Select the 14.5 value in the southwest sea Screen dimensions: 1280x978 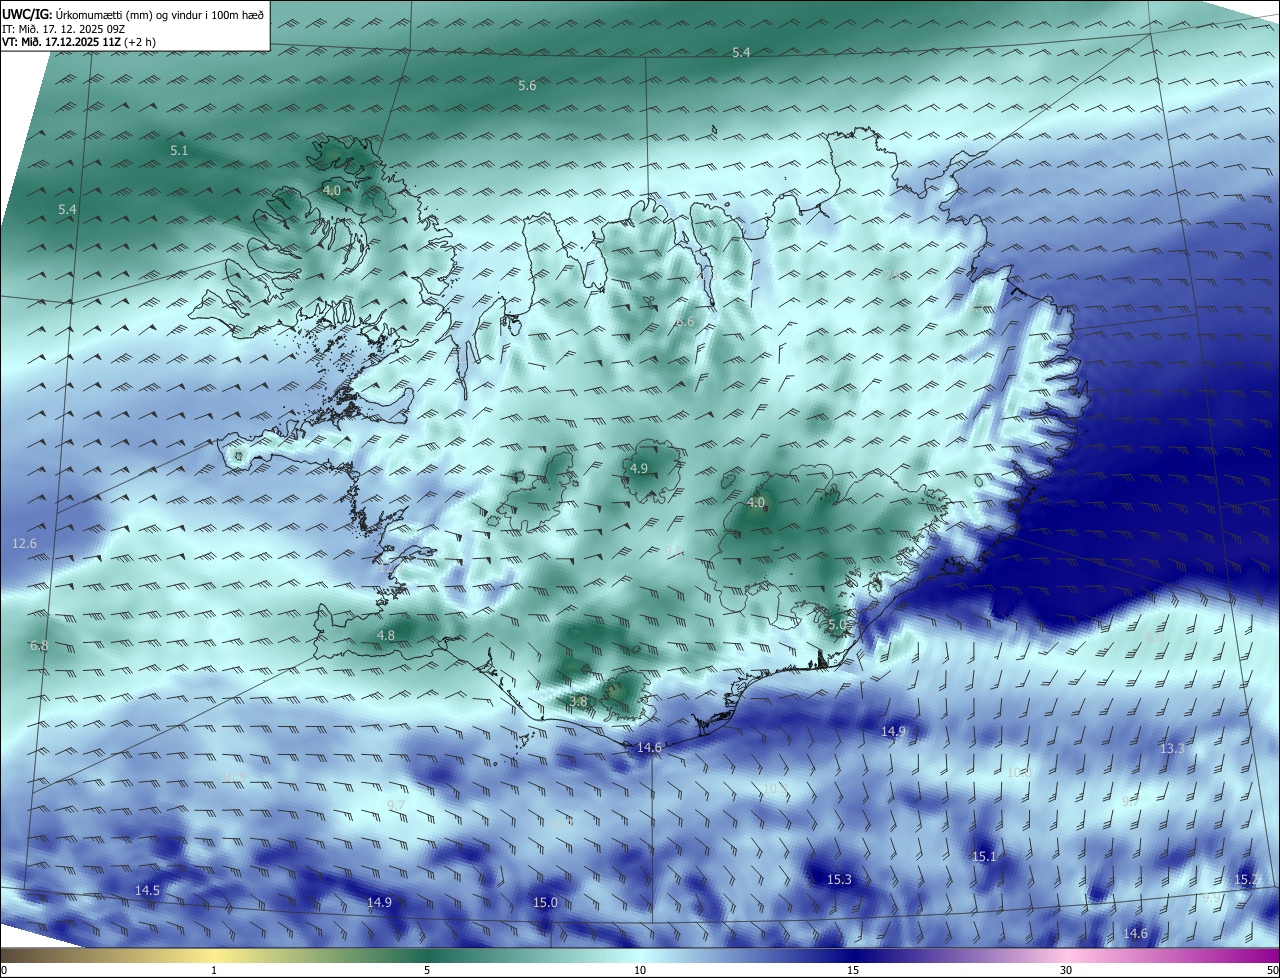pos(147,891)
